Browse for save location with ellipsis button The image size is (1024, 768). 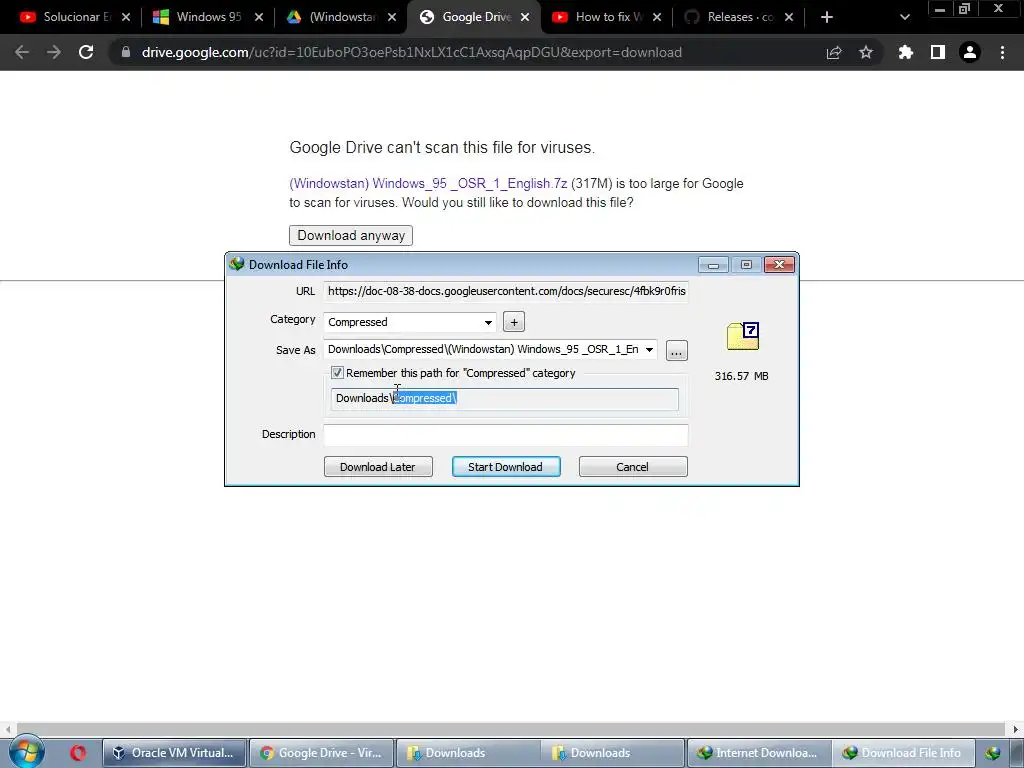[677, 351]
